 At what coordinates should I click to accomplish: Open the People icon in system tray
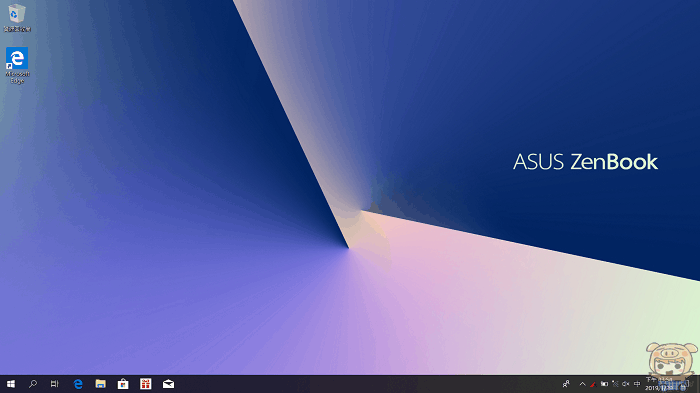click(x=566, y=384)
